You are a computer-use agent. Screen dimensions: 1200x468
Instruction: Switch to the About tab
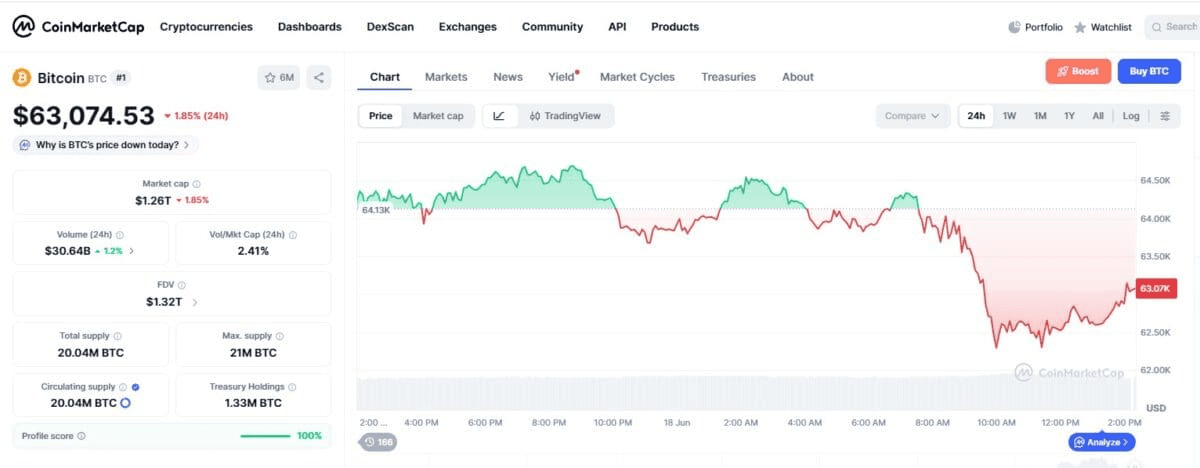pyautogui.click(x=798, y=77)
